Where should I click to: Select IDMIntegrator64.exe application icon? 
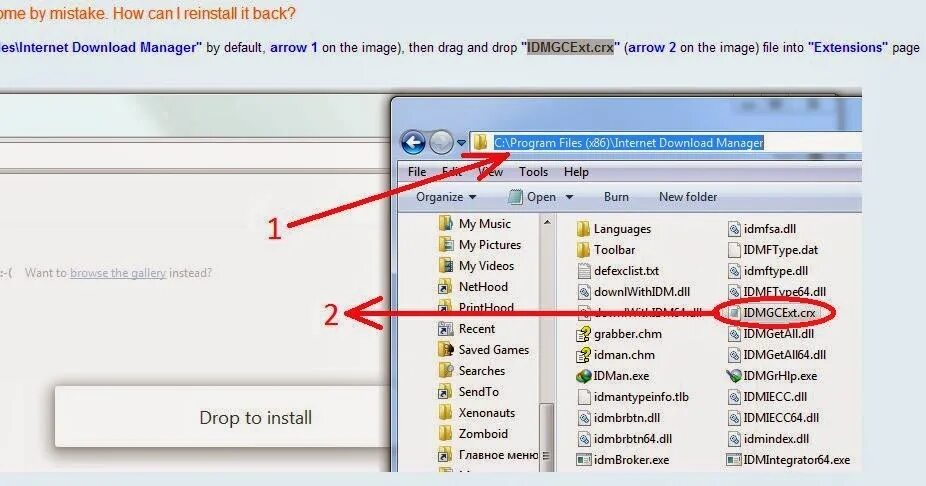click(x=734, y=460)
